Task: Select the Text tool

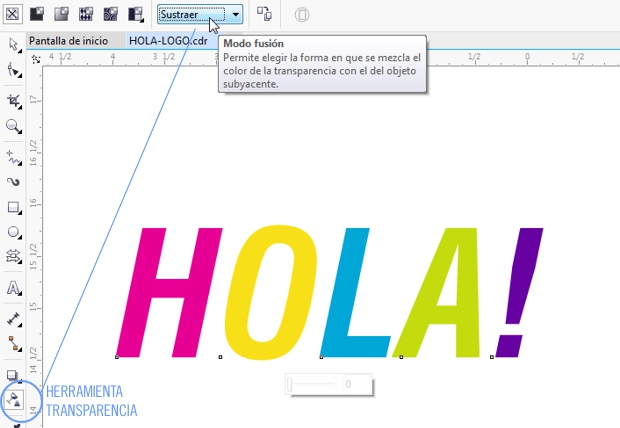Action: 14,288
